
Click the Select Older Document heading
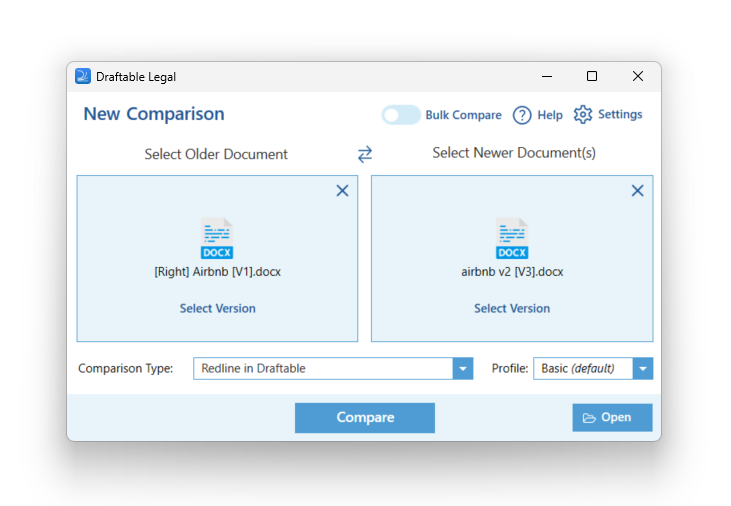[x=216, y=154]
